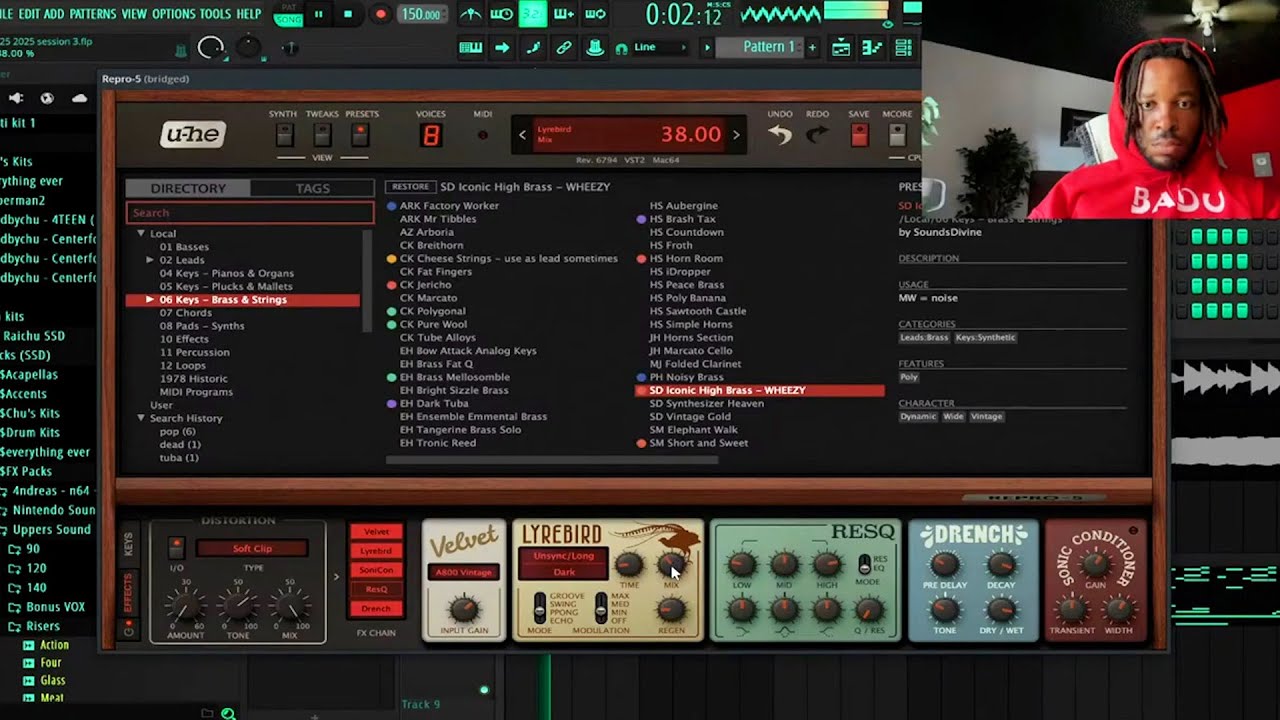Arm the red record button

(x=380, y=14)
